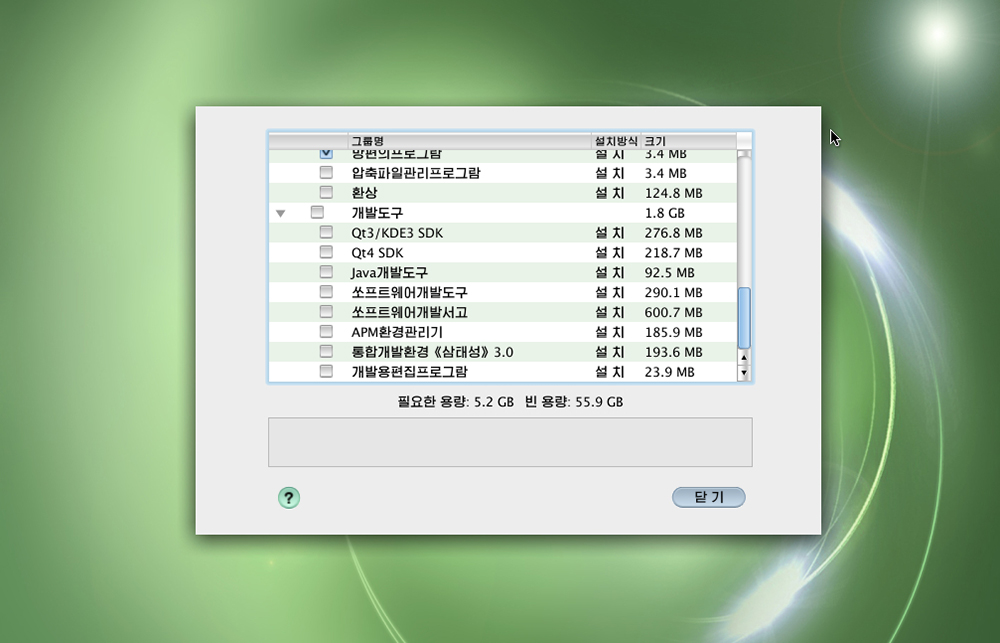
Task: Click the 290.1 MB size value
Action: [x=673, y=292]
